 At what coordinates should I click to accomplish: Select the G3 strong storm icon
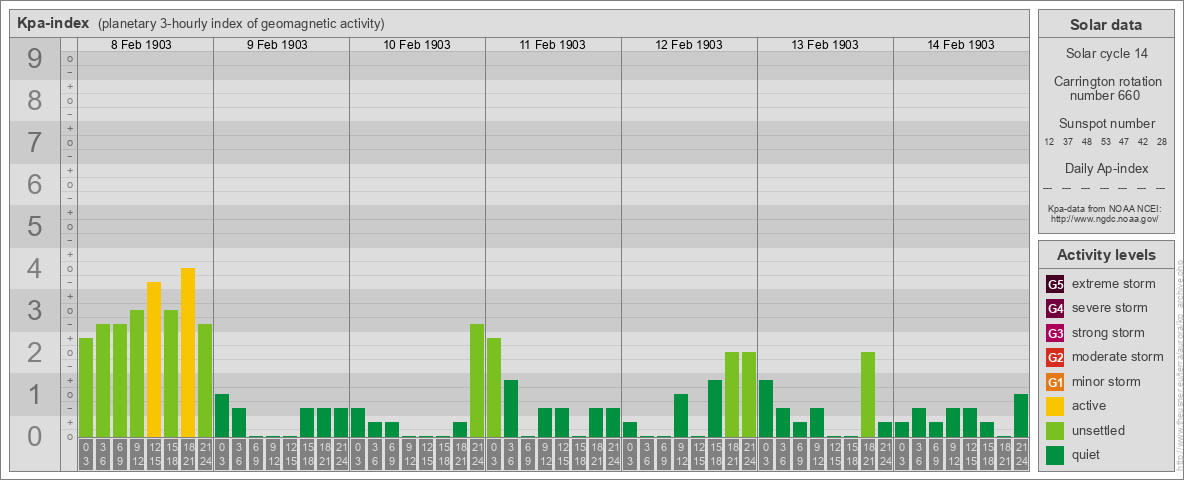[x=1055, y=333]
